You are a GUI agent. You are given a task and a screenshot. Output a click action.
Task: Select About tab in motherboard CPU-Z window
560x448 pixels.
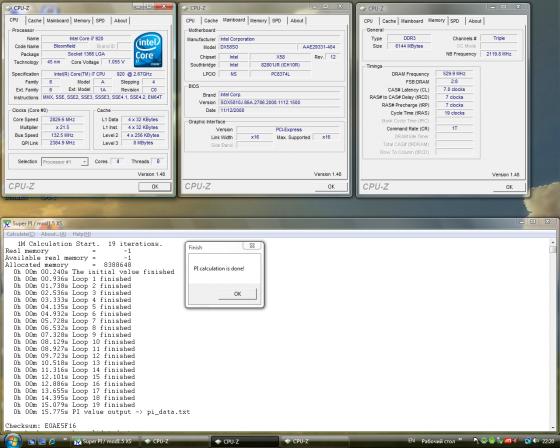pos(296,21)
